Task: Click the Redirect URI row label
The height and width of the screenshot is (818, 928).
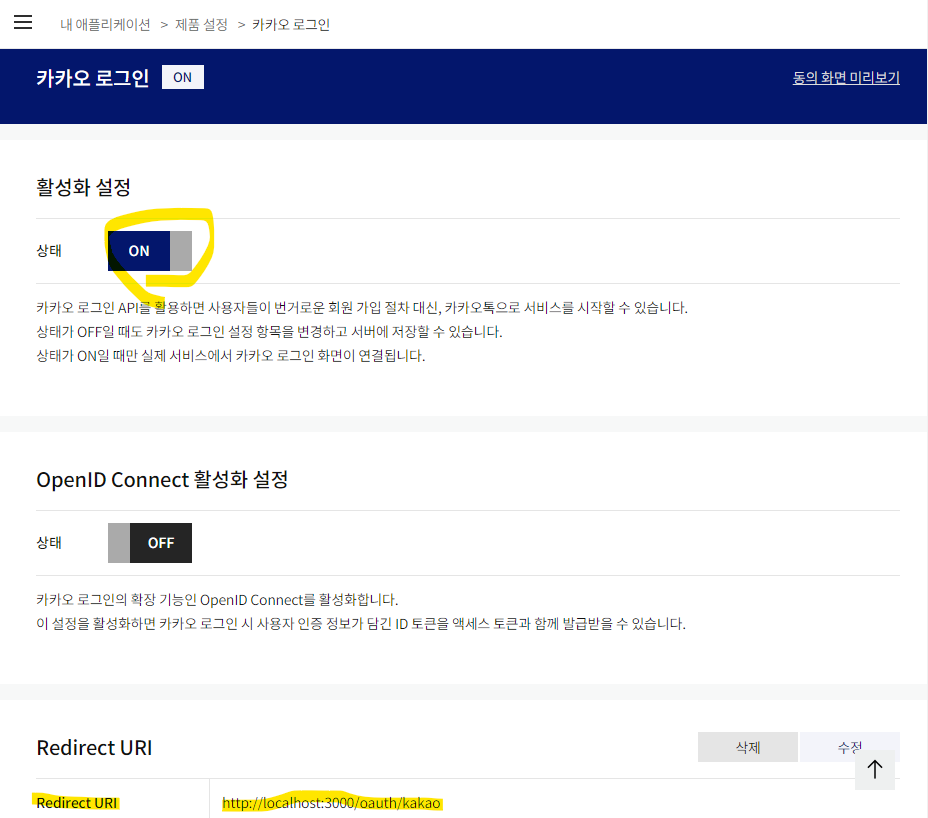Action: click(77, 803)
